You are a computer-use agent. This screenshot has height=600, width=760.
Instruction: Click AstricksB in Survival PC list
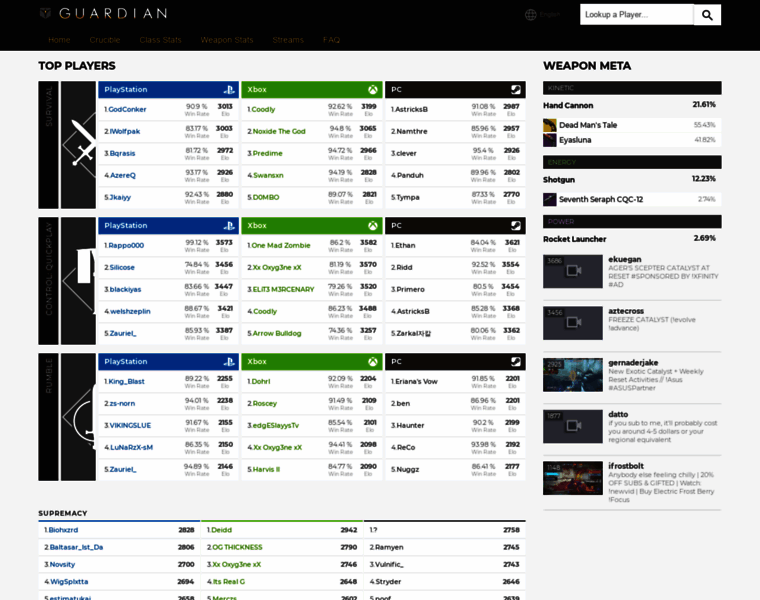[x=410, y=110]
